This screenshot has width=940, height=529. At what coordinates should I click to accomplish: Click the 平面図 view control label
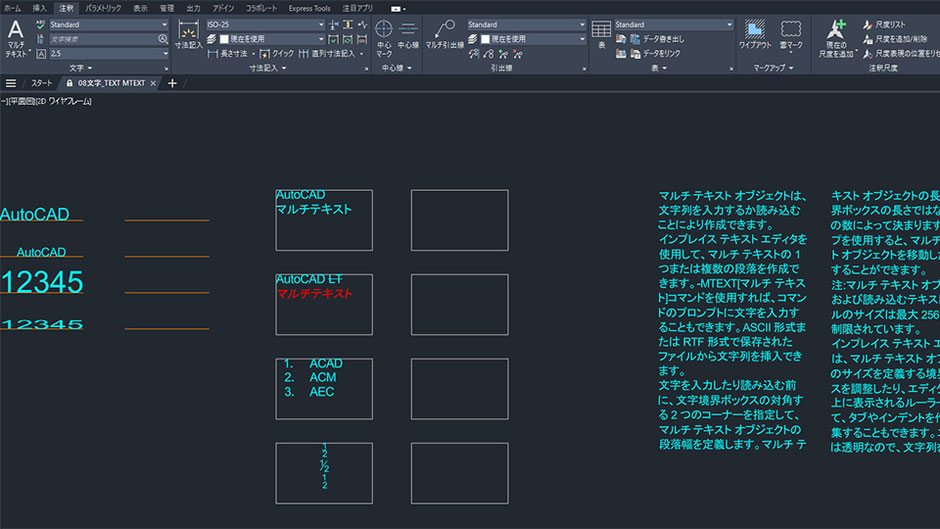click(x=22, y=101)
